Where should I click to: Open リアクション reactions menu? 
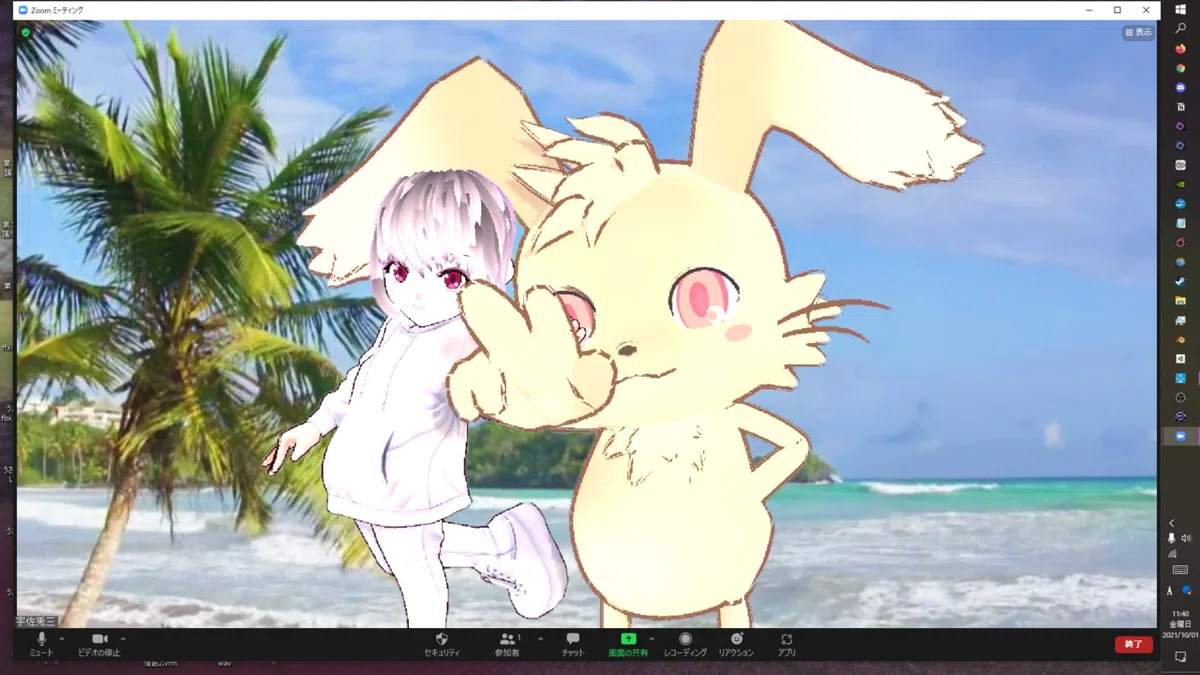(736, 644)
